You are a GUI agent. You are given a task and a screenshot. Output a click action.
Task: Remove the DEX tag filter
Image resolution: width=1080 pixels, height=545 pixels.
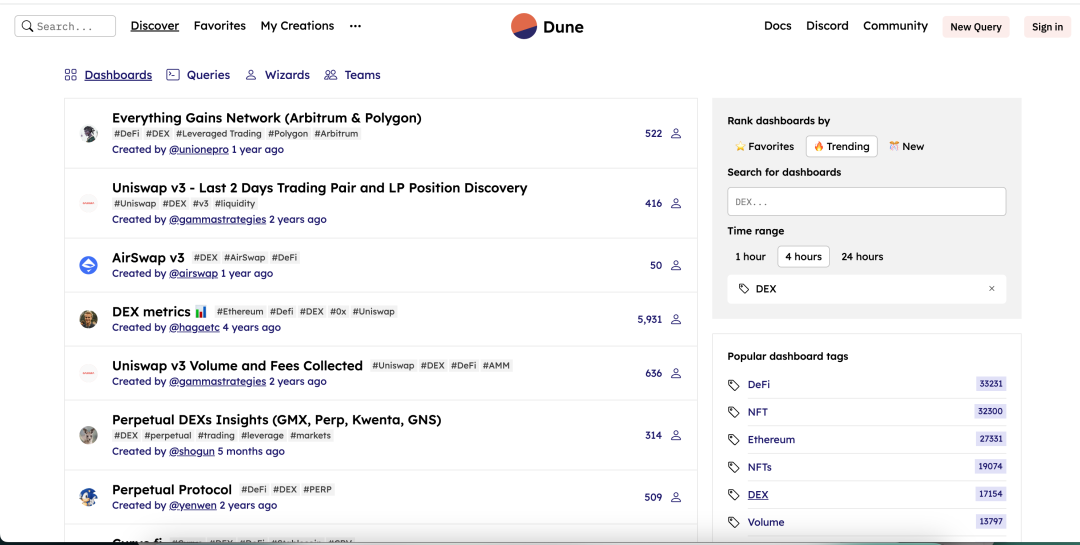(992, 289)
